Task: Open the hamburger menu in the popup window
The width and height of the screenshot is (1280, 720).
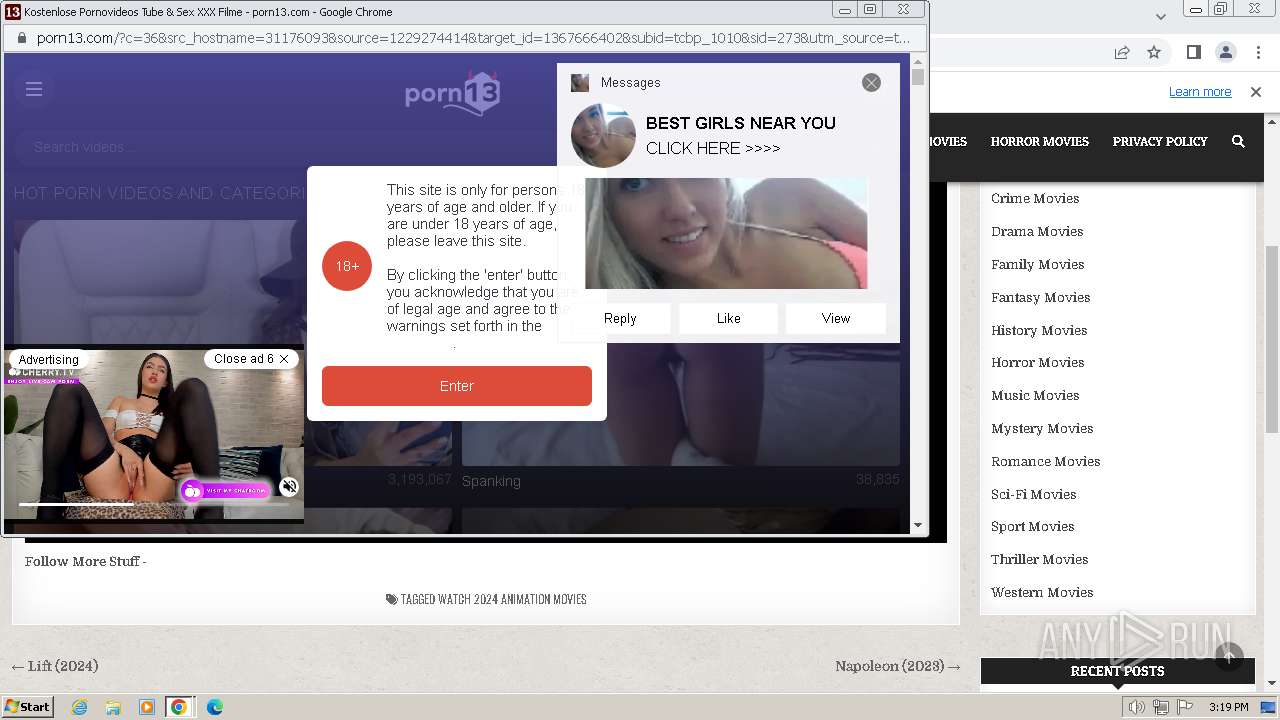Action: 34,89
